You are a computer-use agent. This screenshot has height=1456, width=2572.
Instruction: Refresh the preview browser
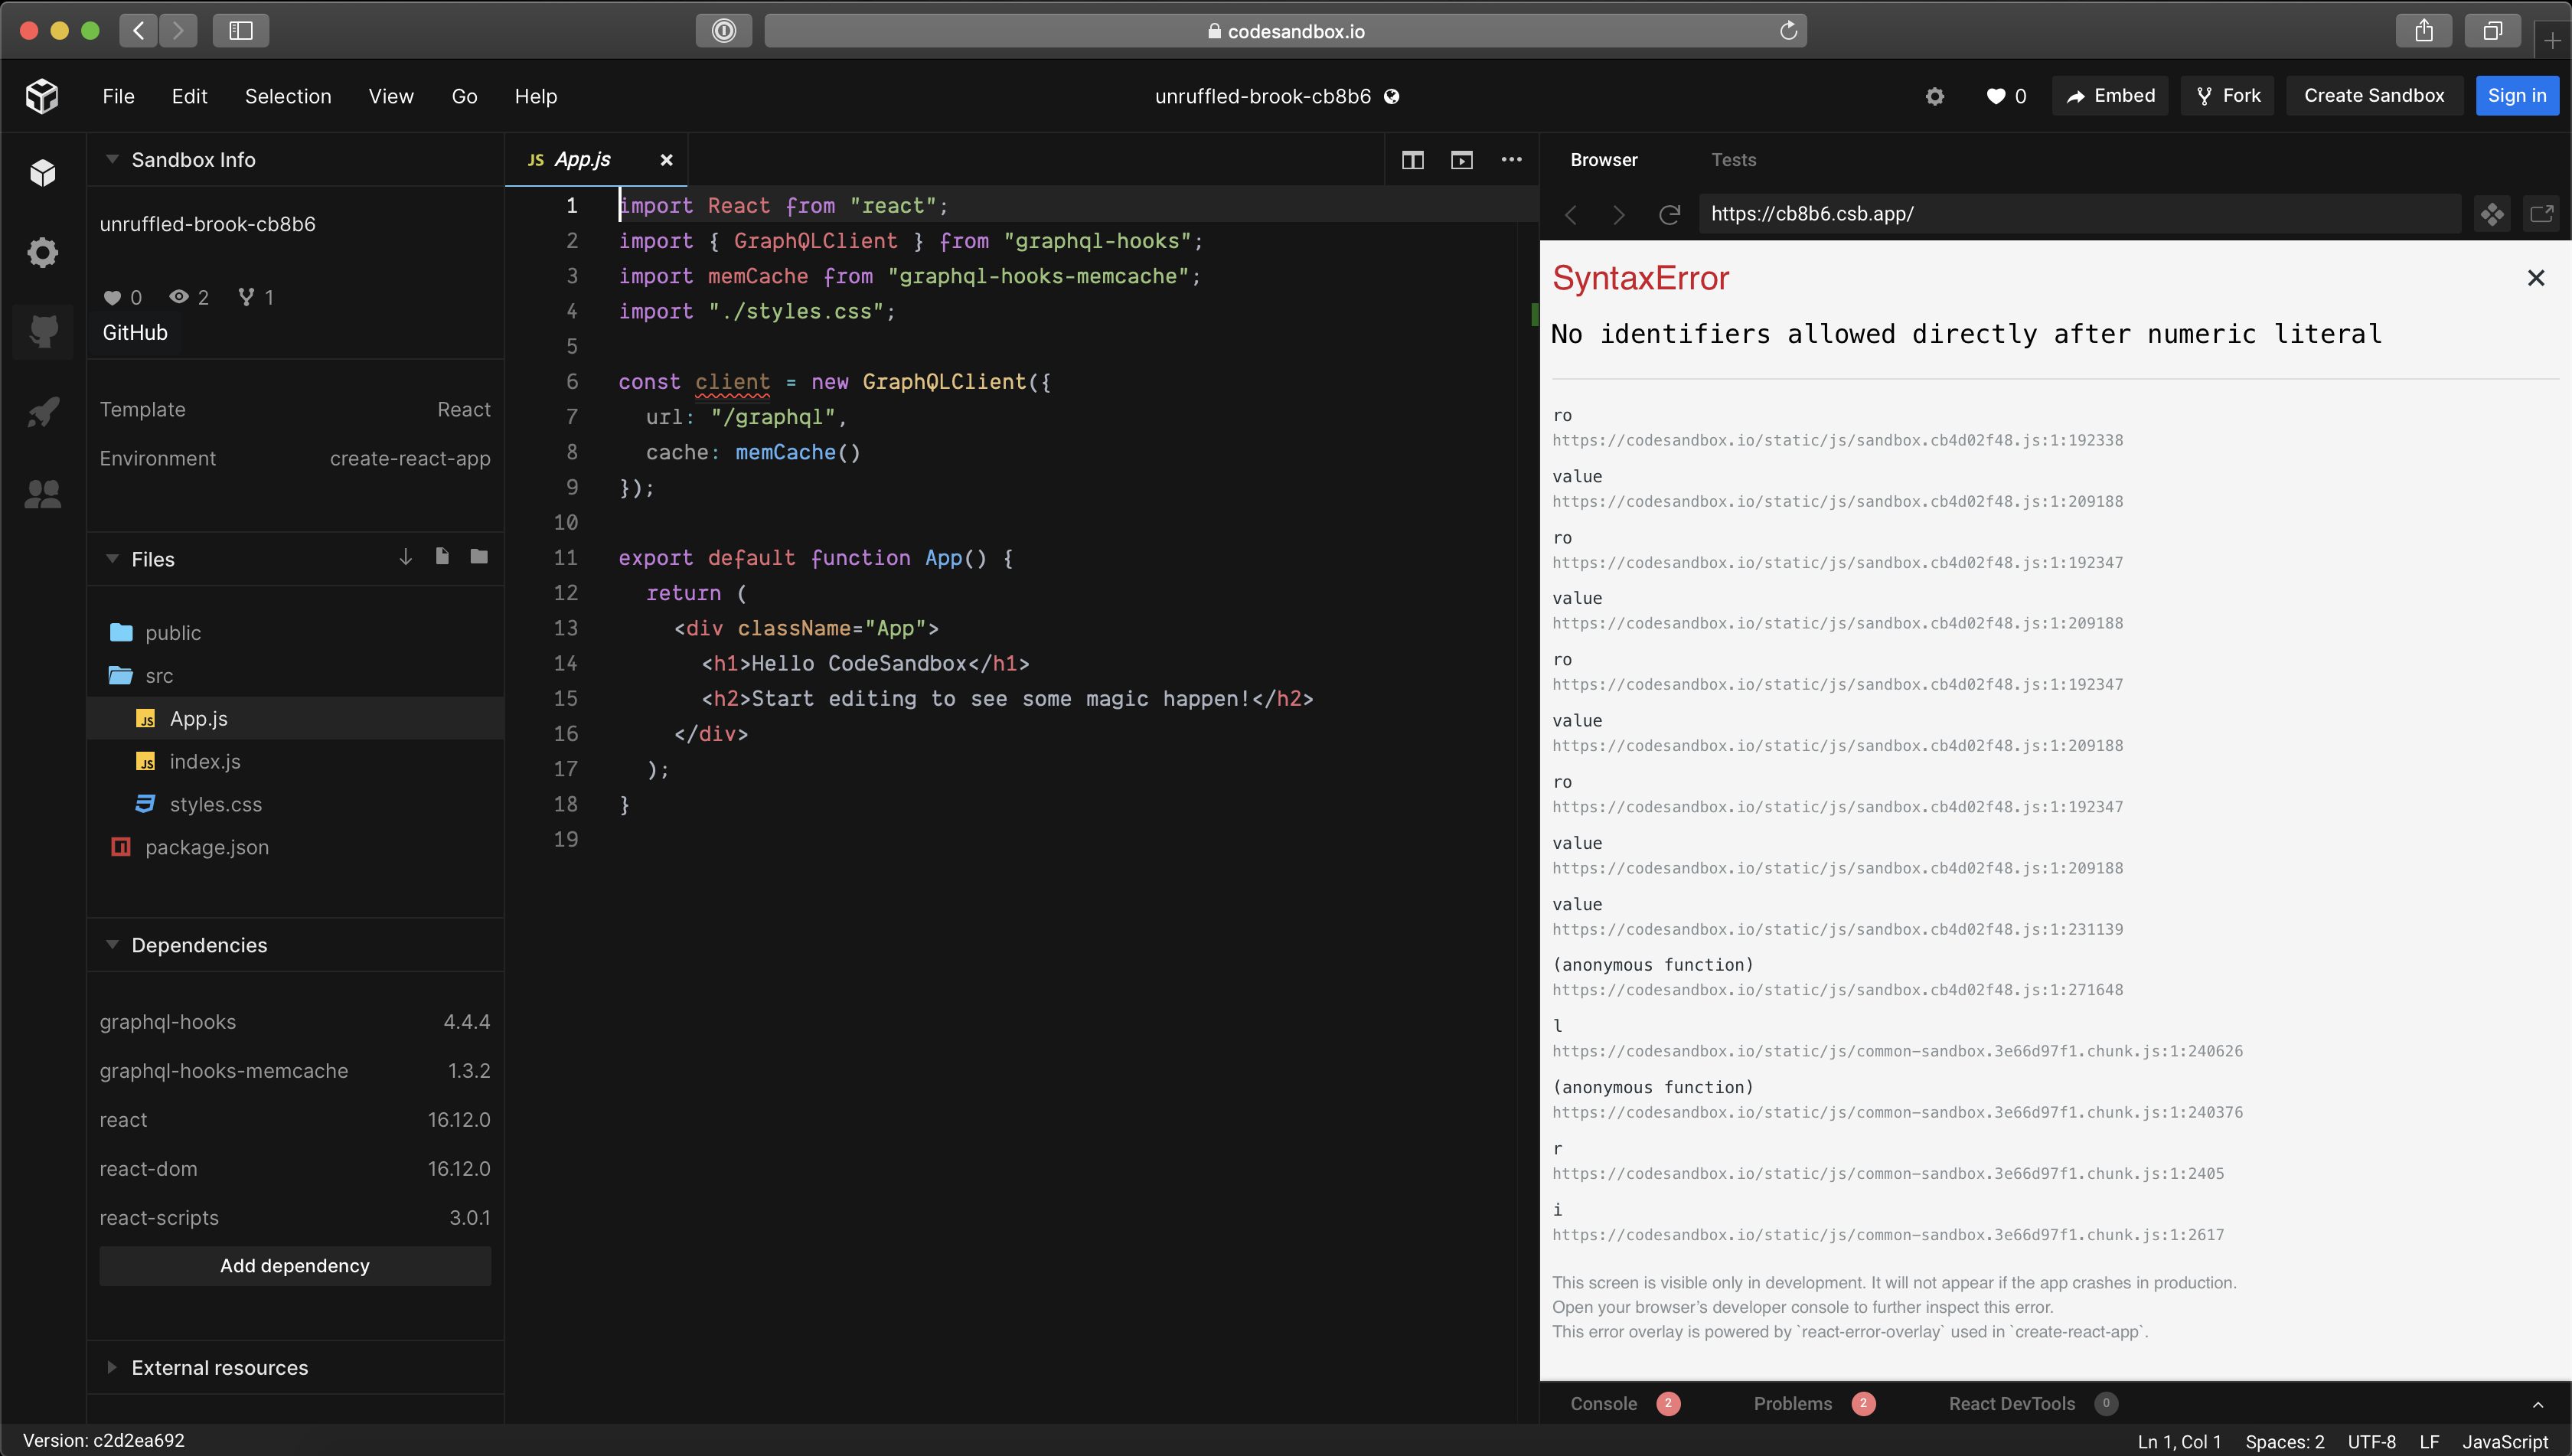(1668, 214)
